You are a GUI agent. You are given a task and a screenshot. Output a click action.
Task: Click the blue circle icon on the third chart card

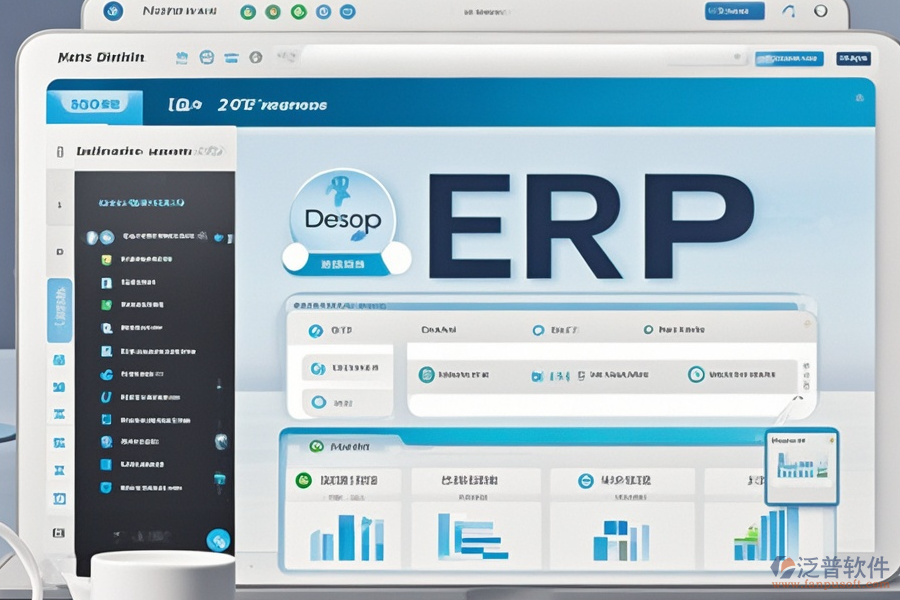586,481
